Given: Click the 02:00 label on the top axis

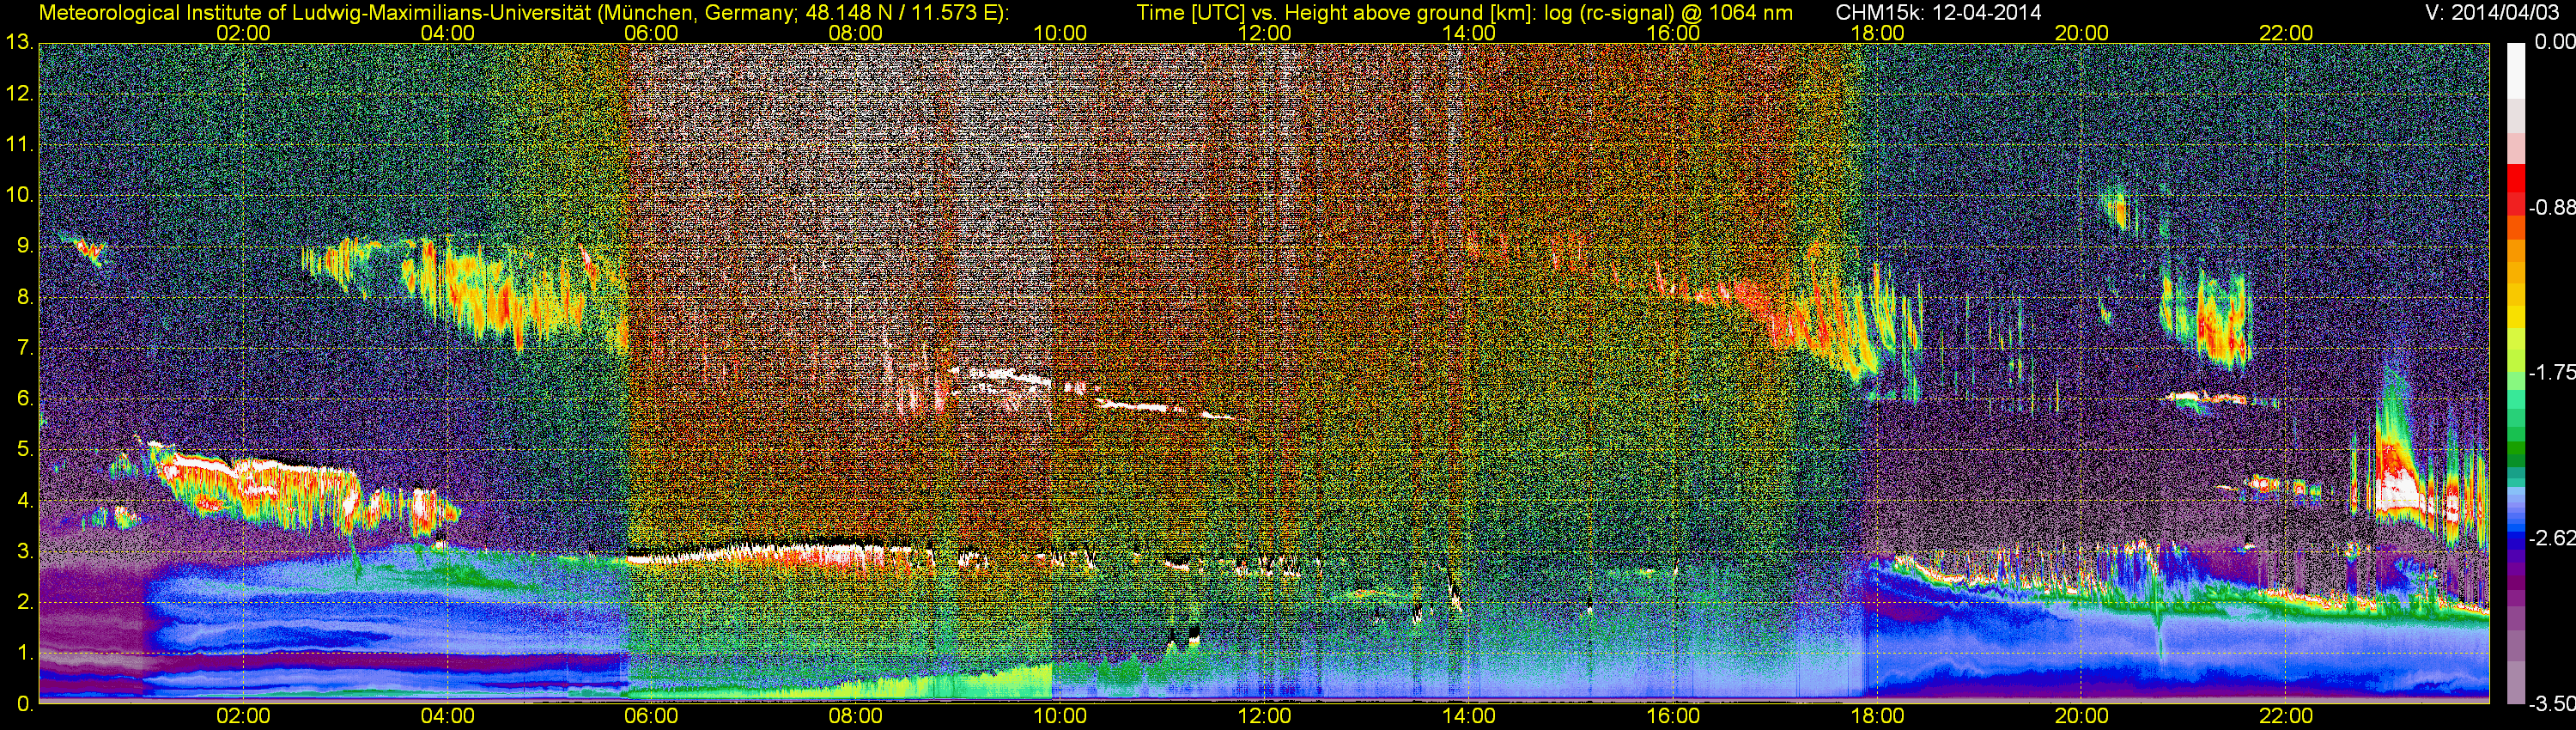Looking at the screenshot, I should click(x=243, y=33).
